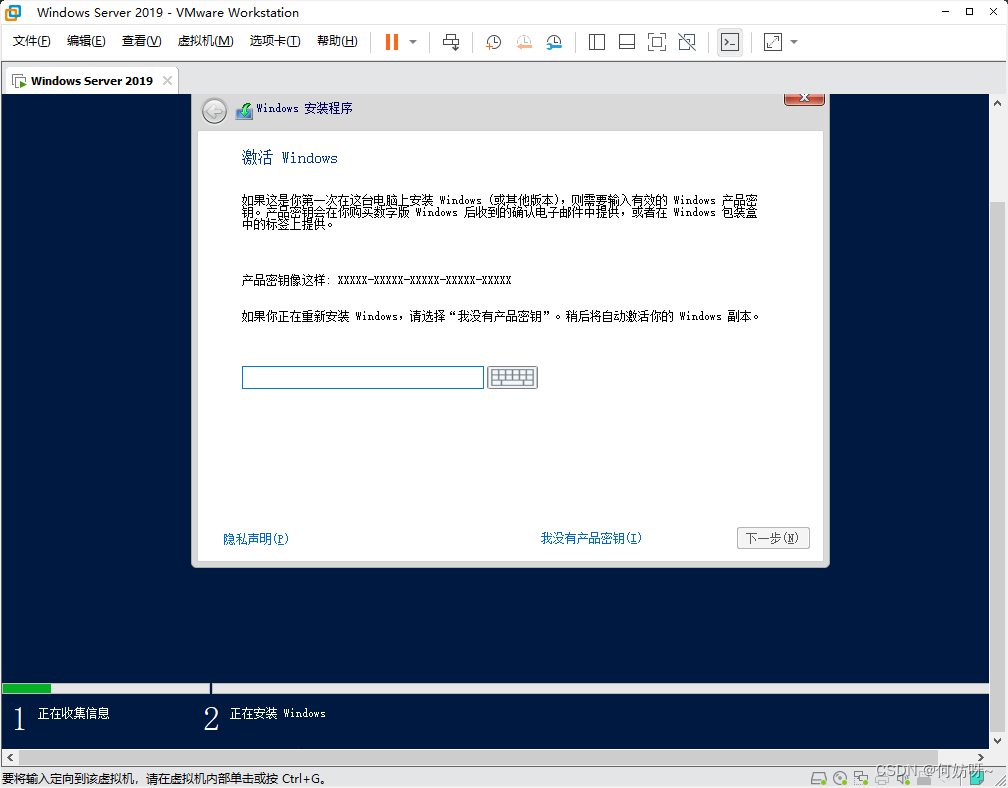Click the VMware Workstation title bar logo
Screen dimensions: 1008x788
pos(13,12)
